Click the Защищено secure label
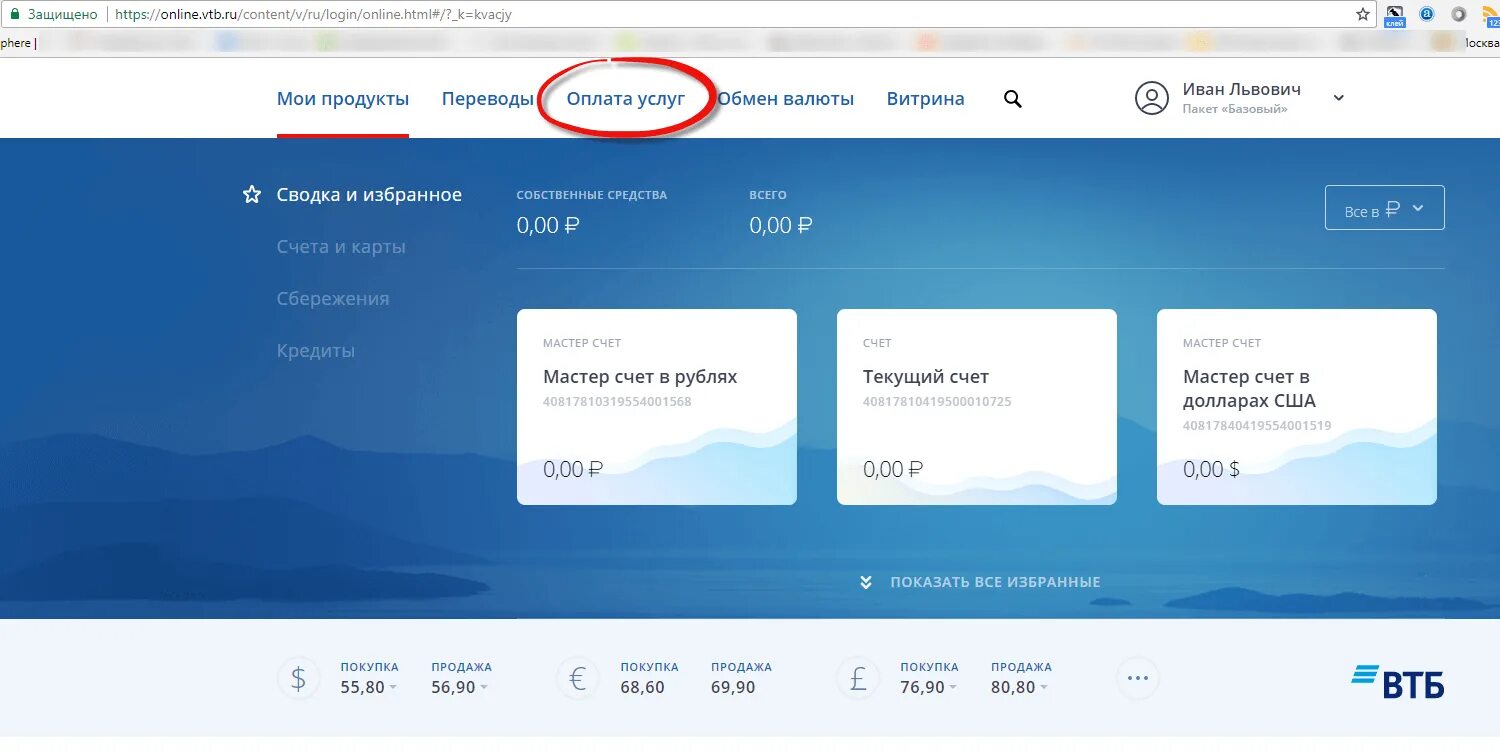 pyautogui.click(x=62, y=15)
